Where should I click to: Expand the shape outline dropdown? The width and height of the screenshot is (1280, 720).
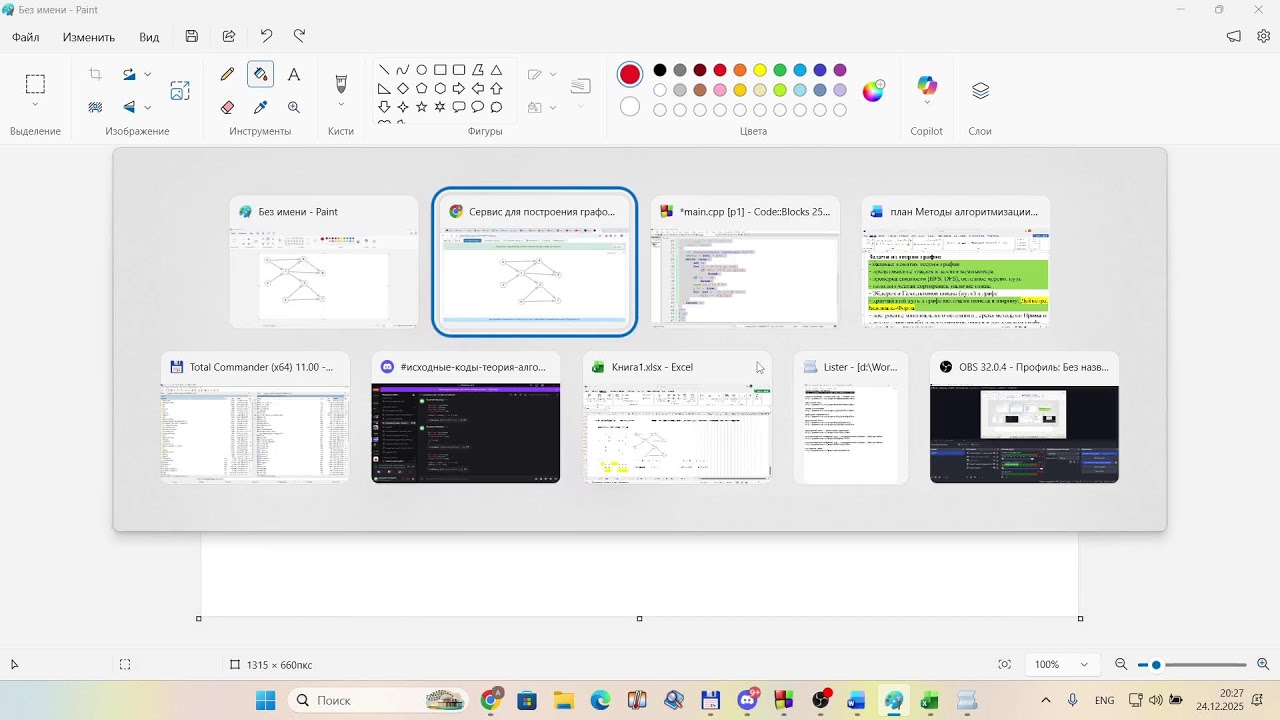coord(553,74)
